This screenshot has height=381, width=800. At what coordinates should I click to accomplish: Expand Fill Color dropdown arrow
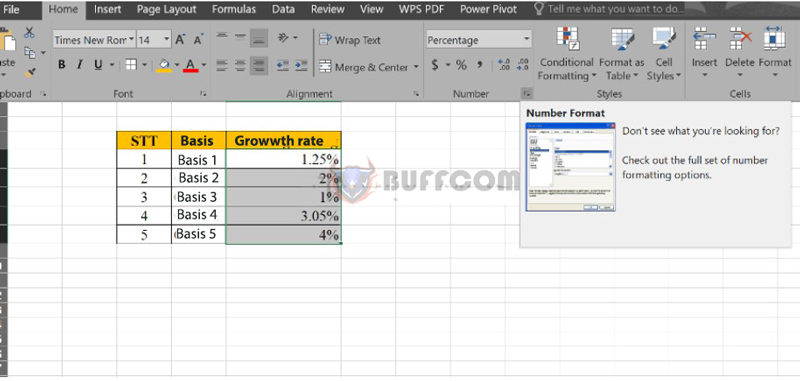coord(177,65)
